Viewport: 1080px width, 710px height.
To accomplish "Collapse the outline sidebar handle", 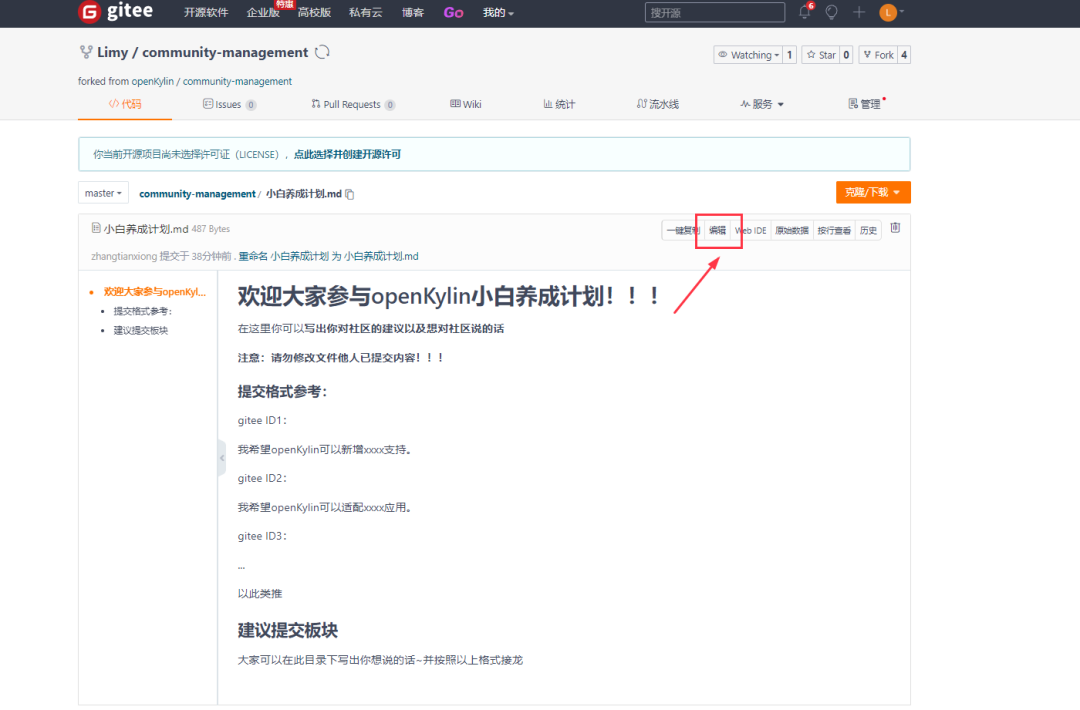I will 222,458.
